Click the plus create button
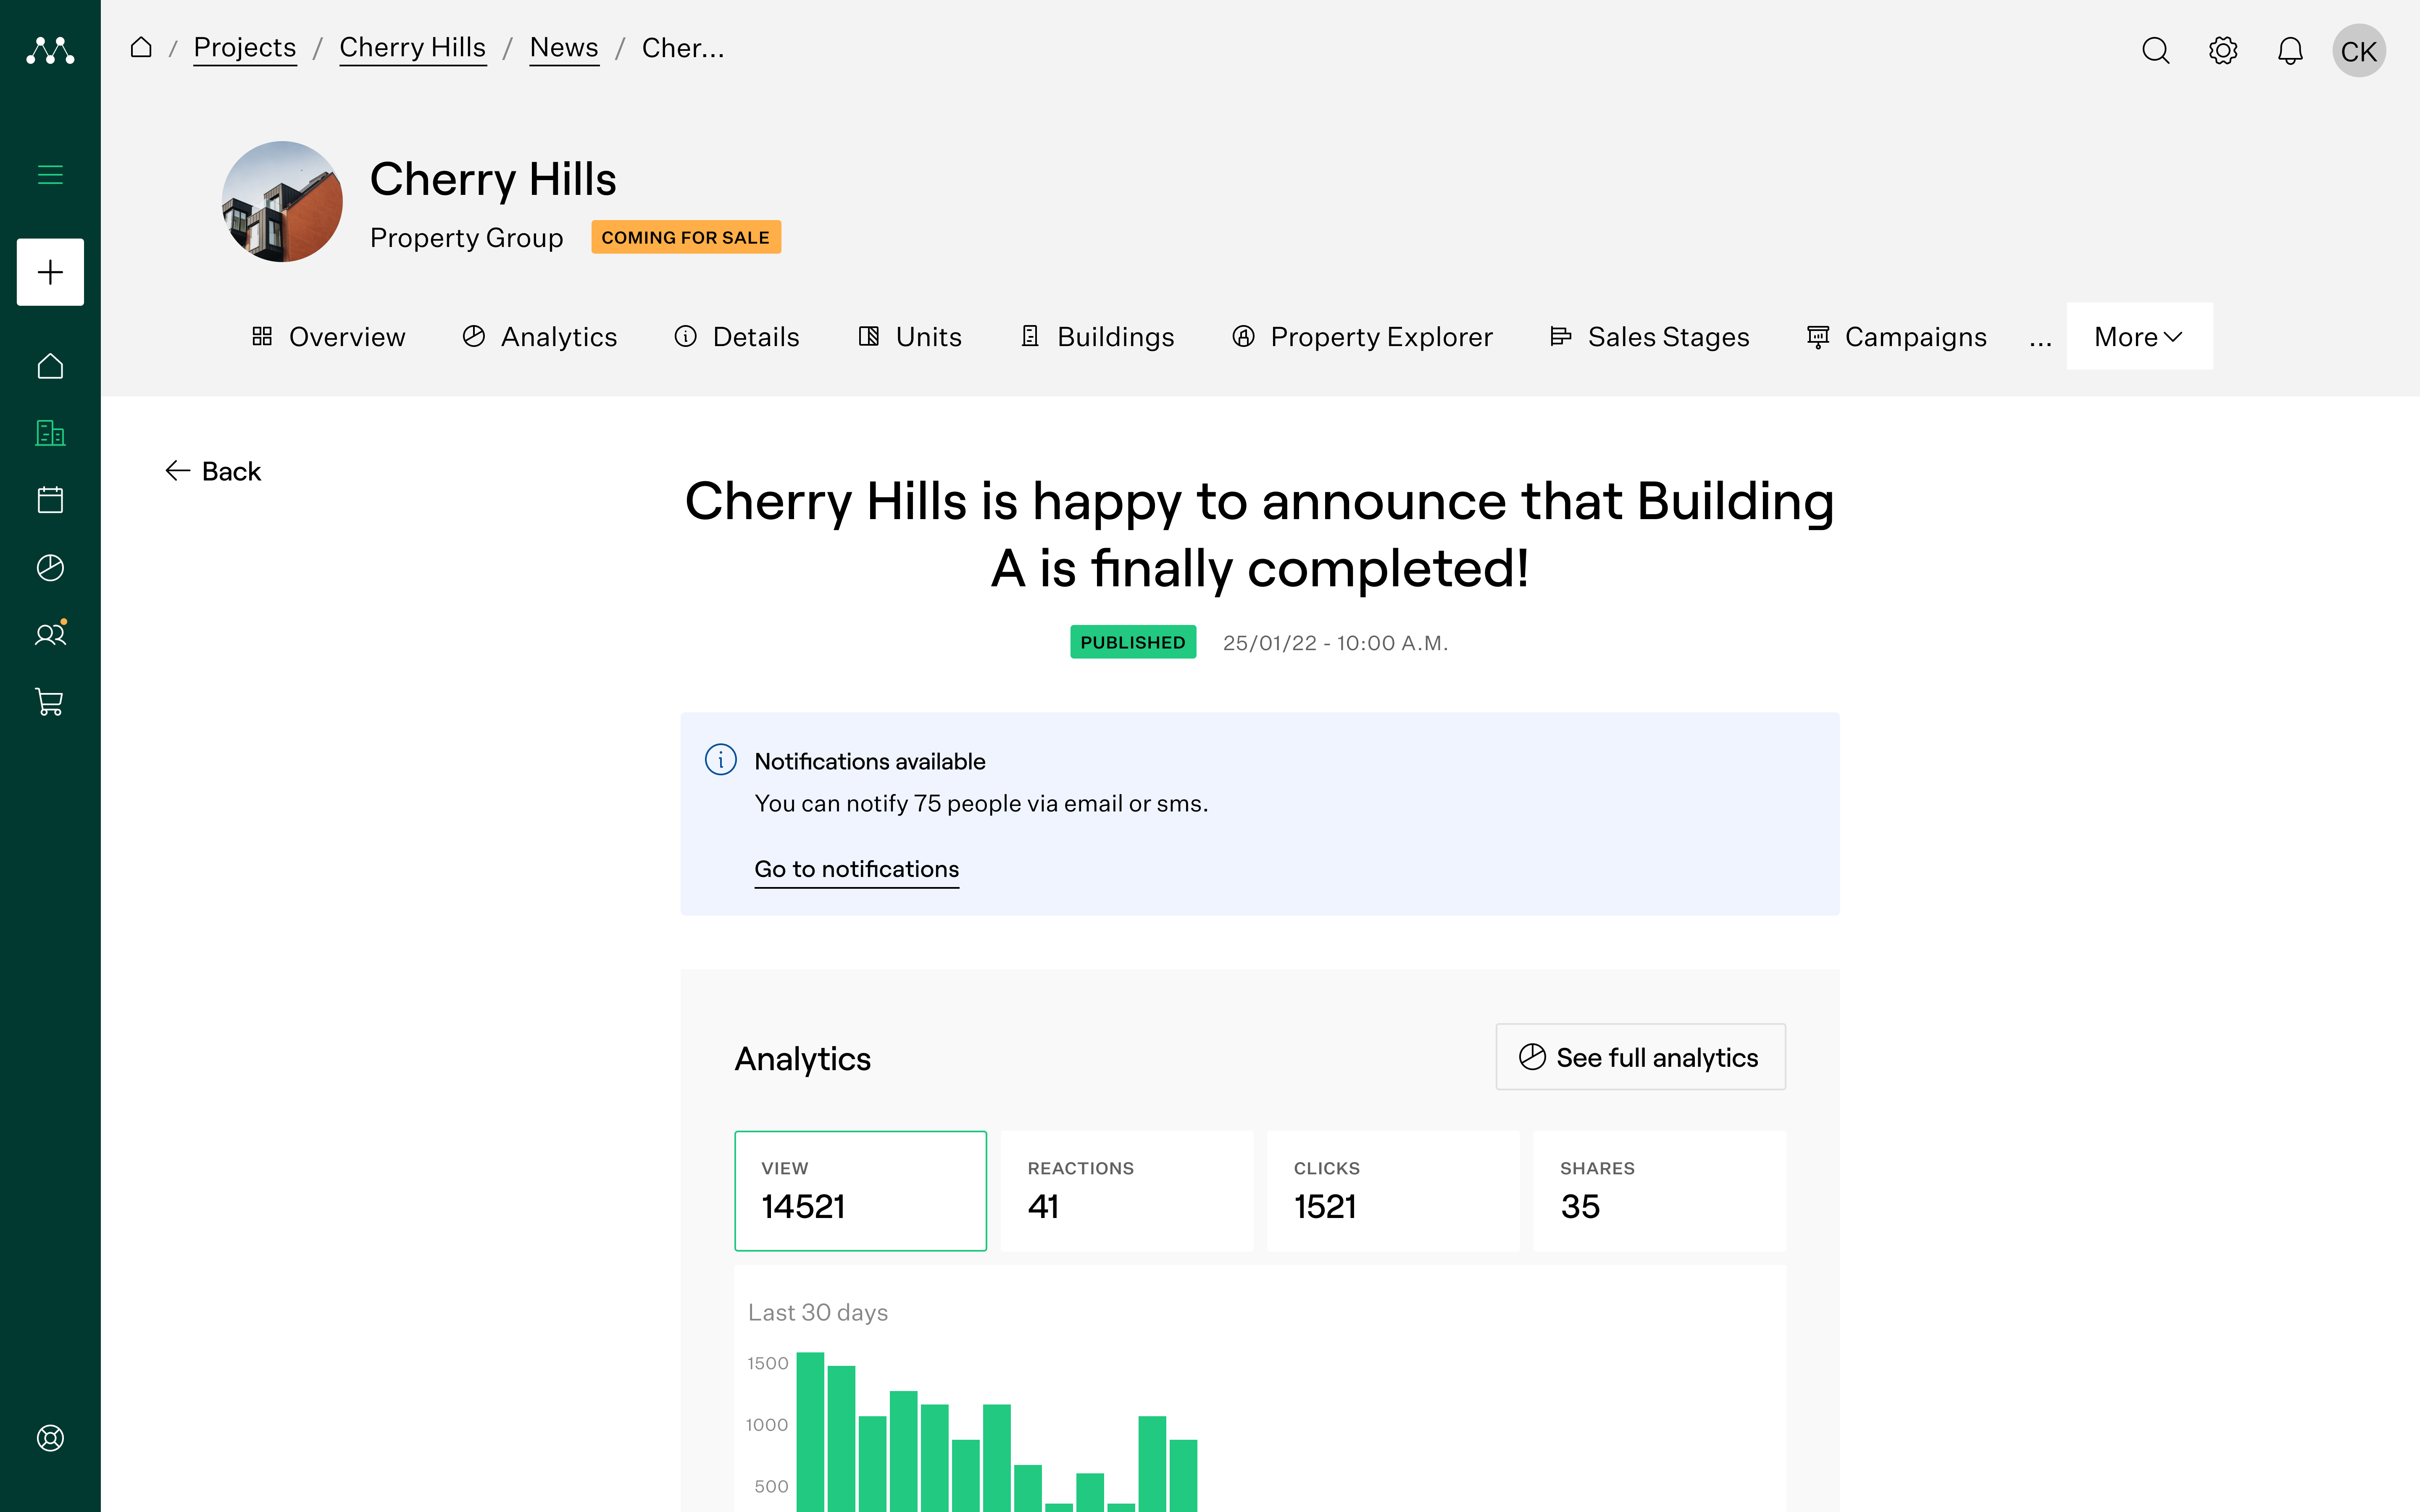The image size is (2420, 1512). click(x=50, y=272)
